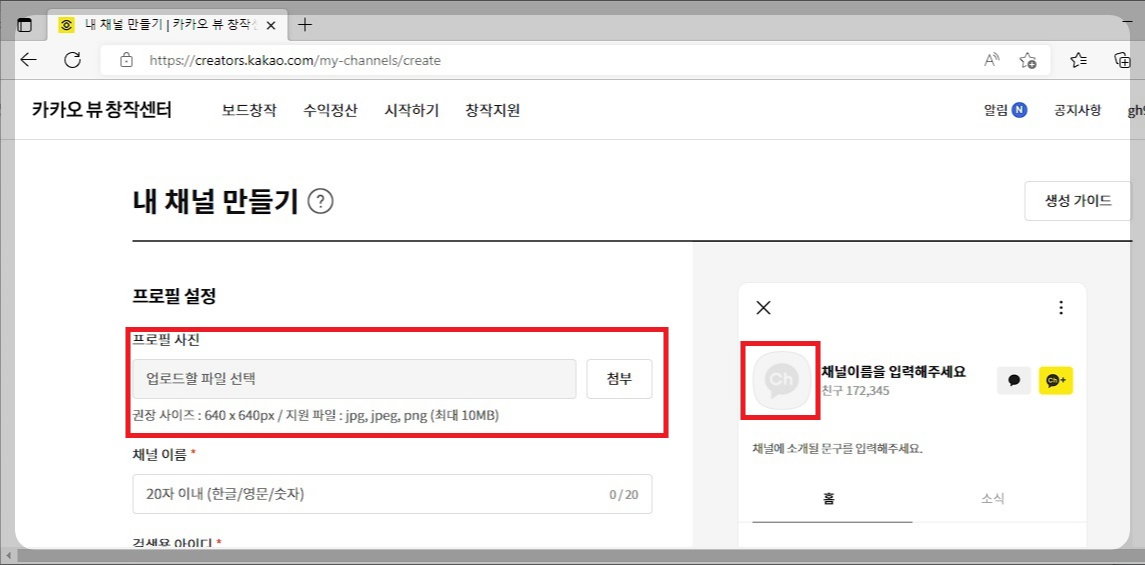Click 채널에 소개될 문구를 입력해주세요 text
Screen dimensions: 1145x565
[838, 448]
